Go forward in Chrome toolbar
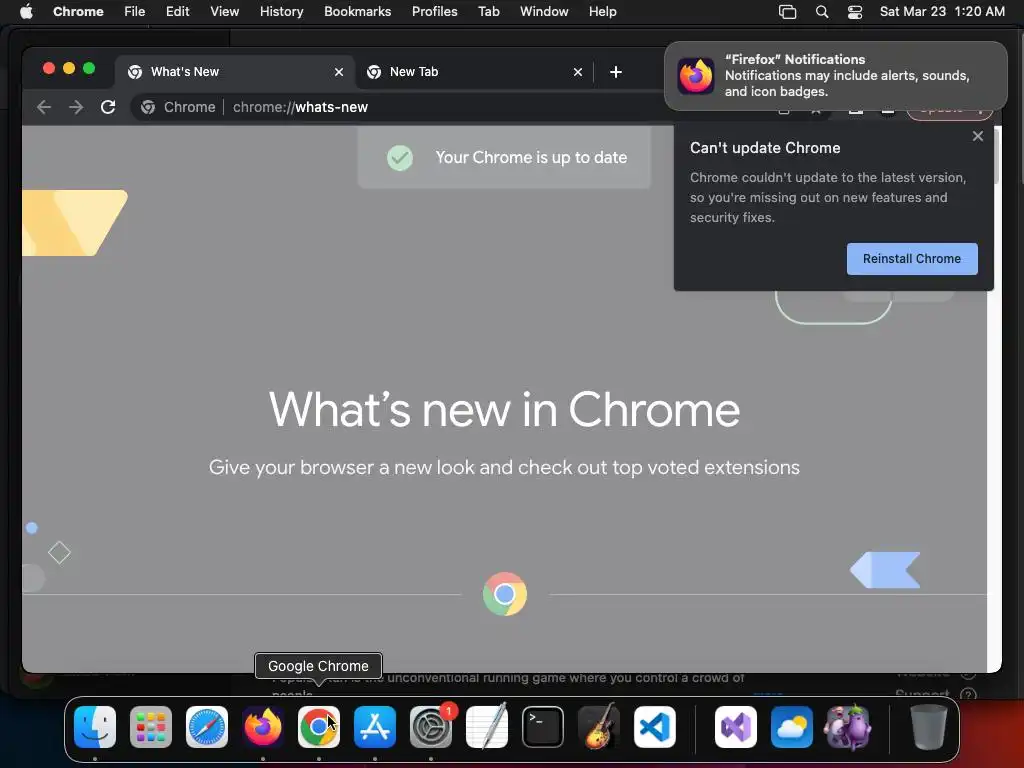Image resolution: width=1024 pixels, height=768 pixels. tap(76, 107)
